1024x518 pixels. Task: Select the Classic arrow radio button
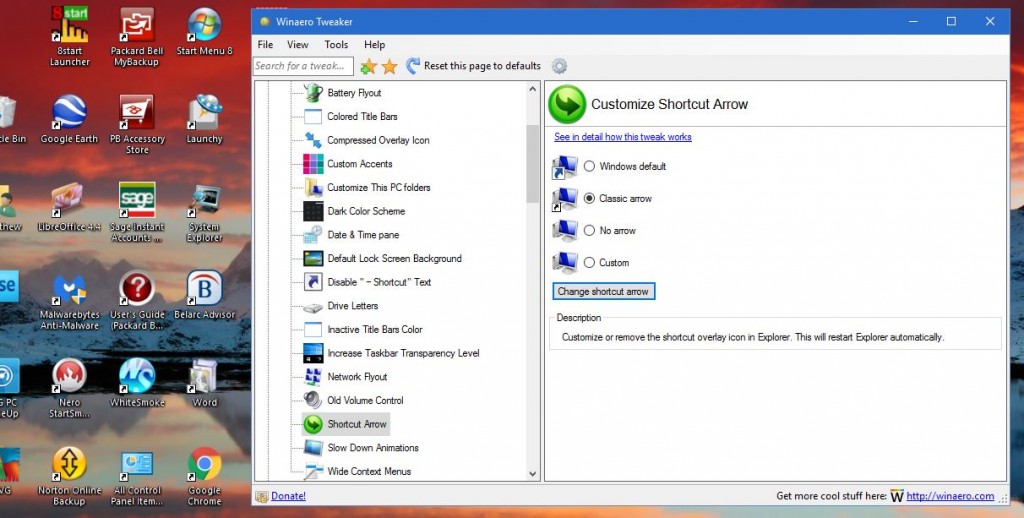coord(589,199)
